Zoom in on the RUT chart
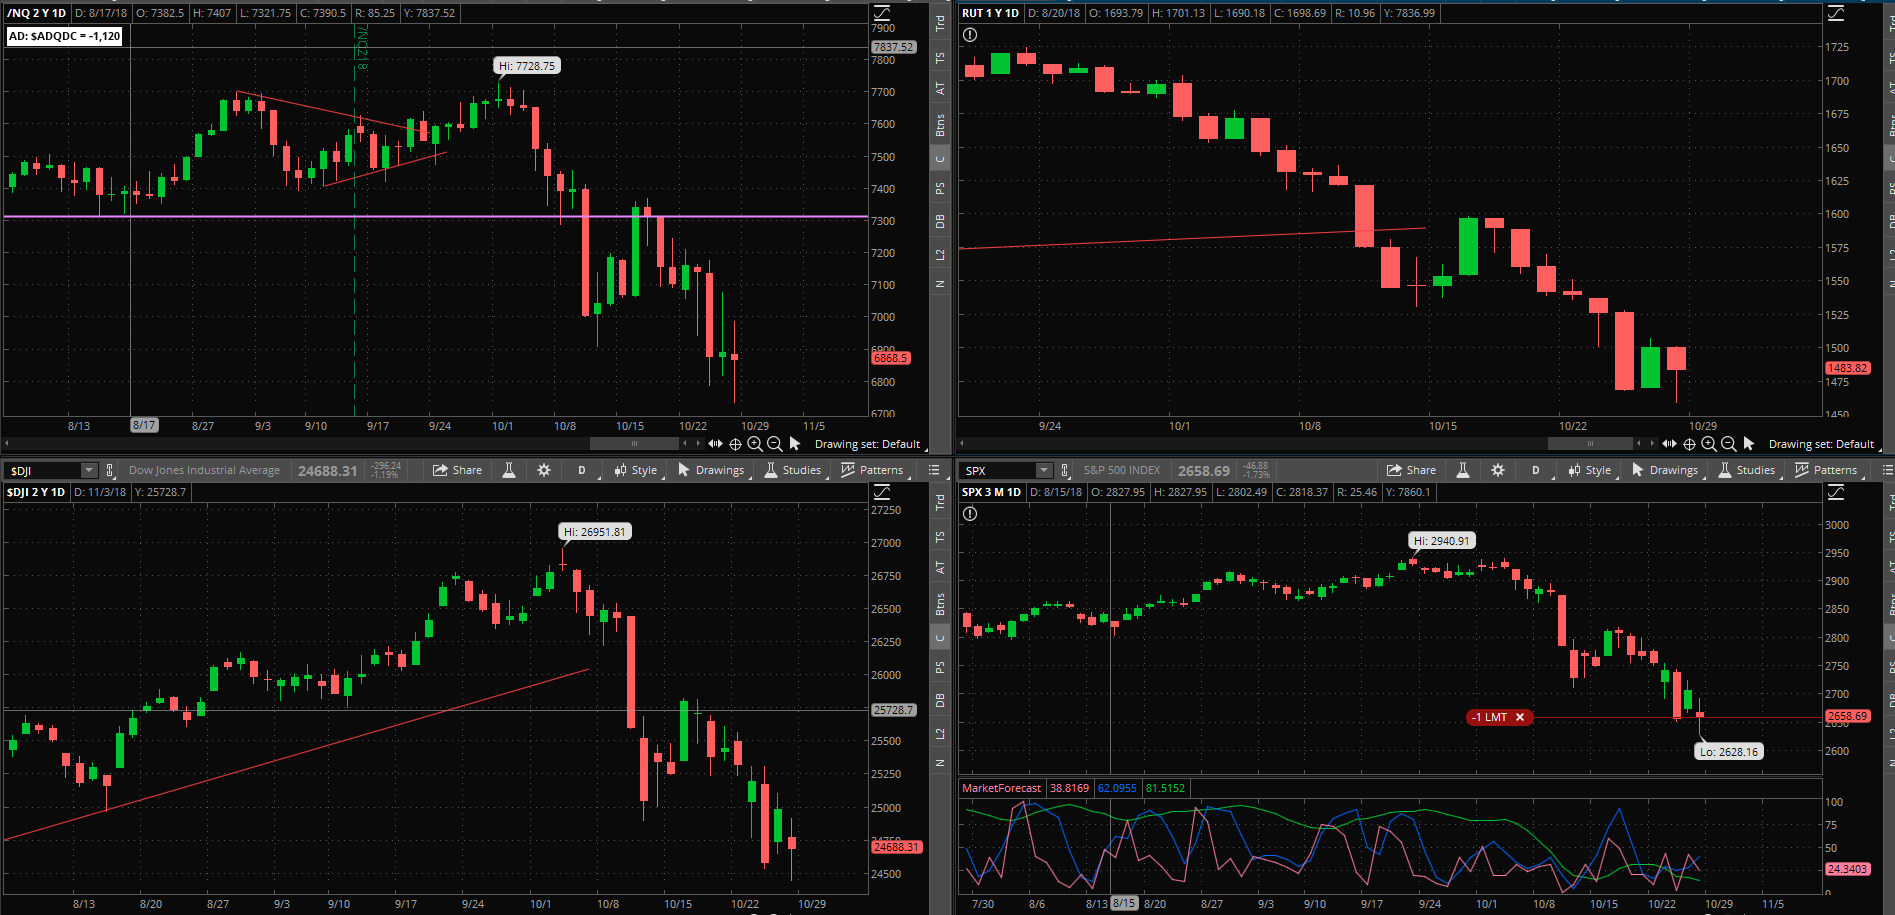Screen dimensions: 1895x915 point(1709,444)
